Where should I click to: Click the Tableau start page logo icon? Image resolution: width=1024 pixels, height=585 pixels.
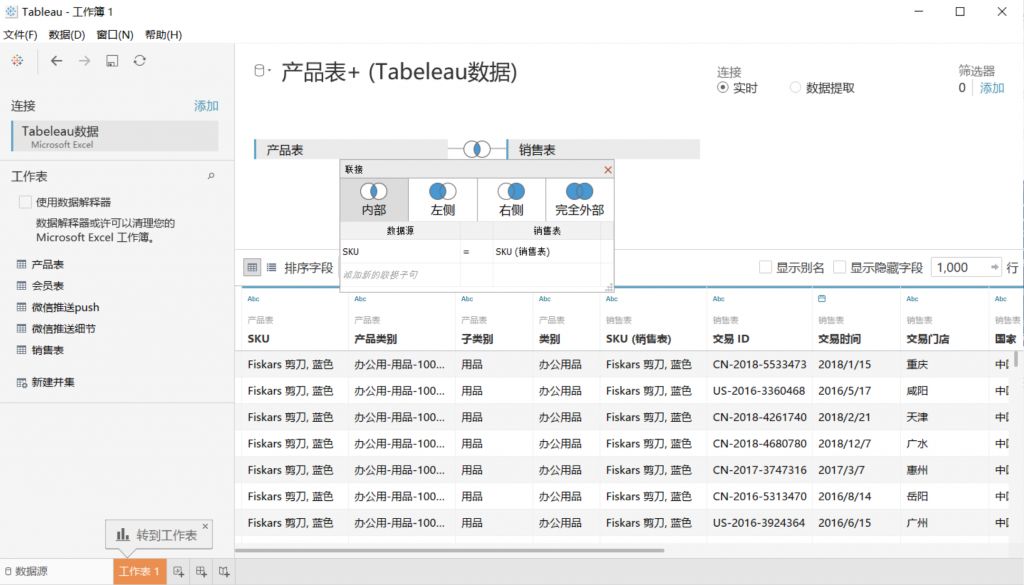click(x=17, y=61)
